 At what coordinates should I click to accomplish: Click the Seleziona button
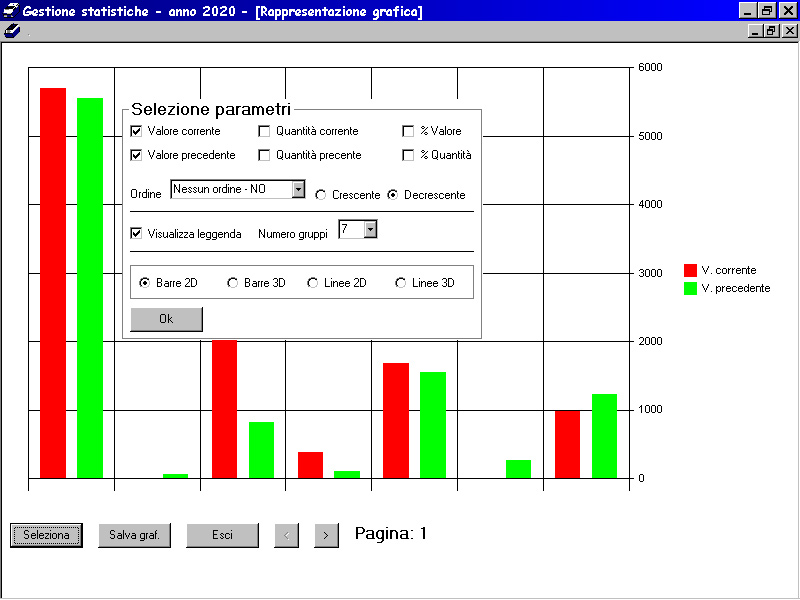pyautogui.click(x=46, y=535)
